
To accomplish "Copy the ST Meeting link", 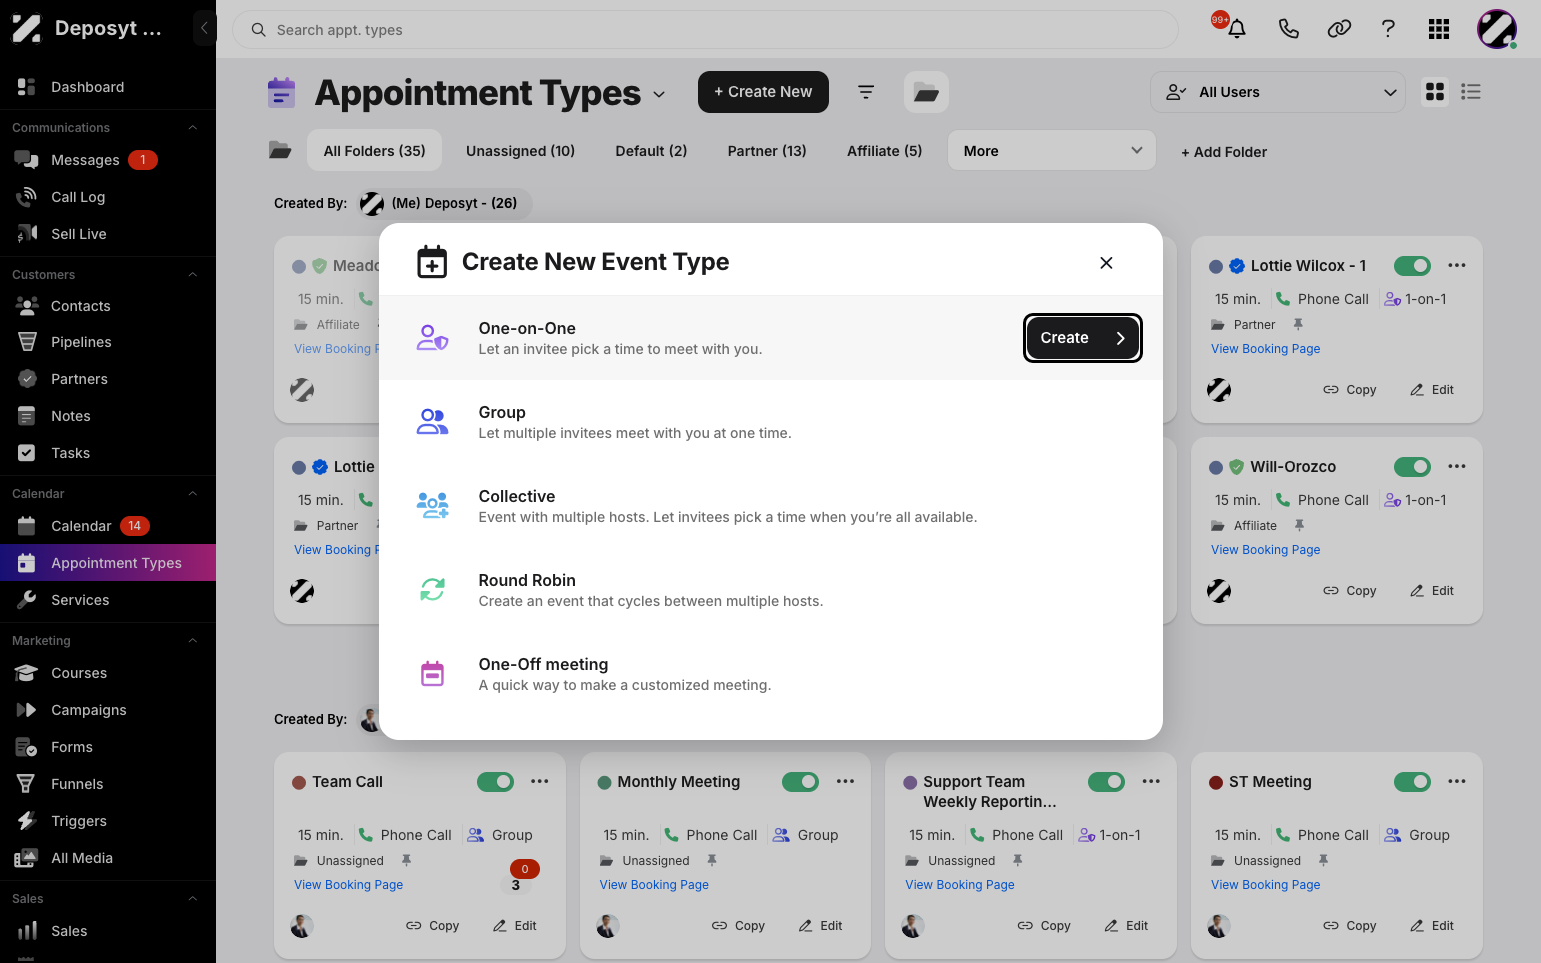I will click(x=1350, y=926).
